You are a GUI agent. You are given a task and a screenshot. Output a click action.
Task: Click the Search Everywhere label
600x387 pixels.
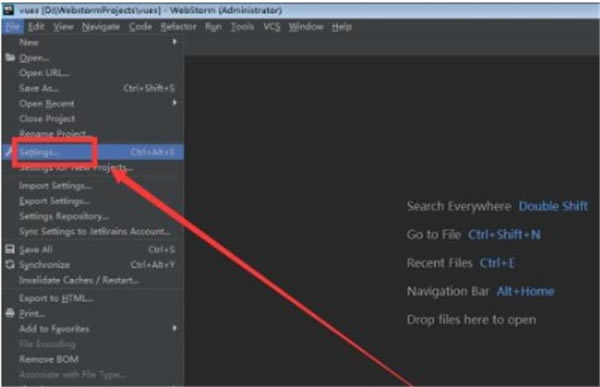coord(459,206)
